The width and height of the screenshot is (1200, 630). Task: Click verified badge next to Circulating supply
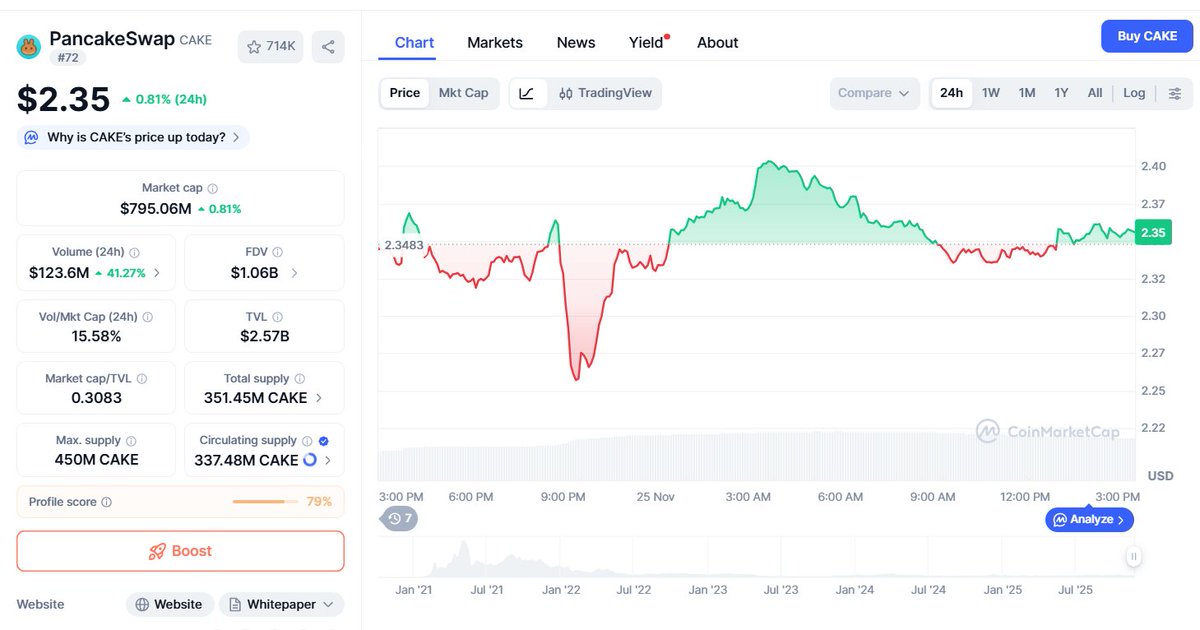[x=323, y=441]
